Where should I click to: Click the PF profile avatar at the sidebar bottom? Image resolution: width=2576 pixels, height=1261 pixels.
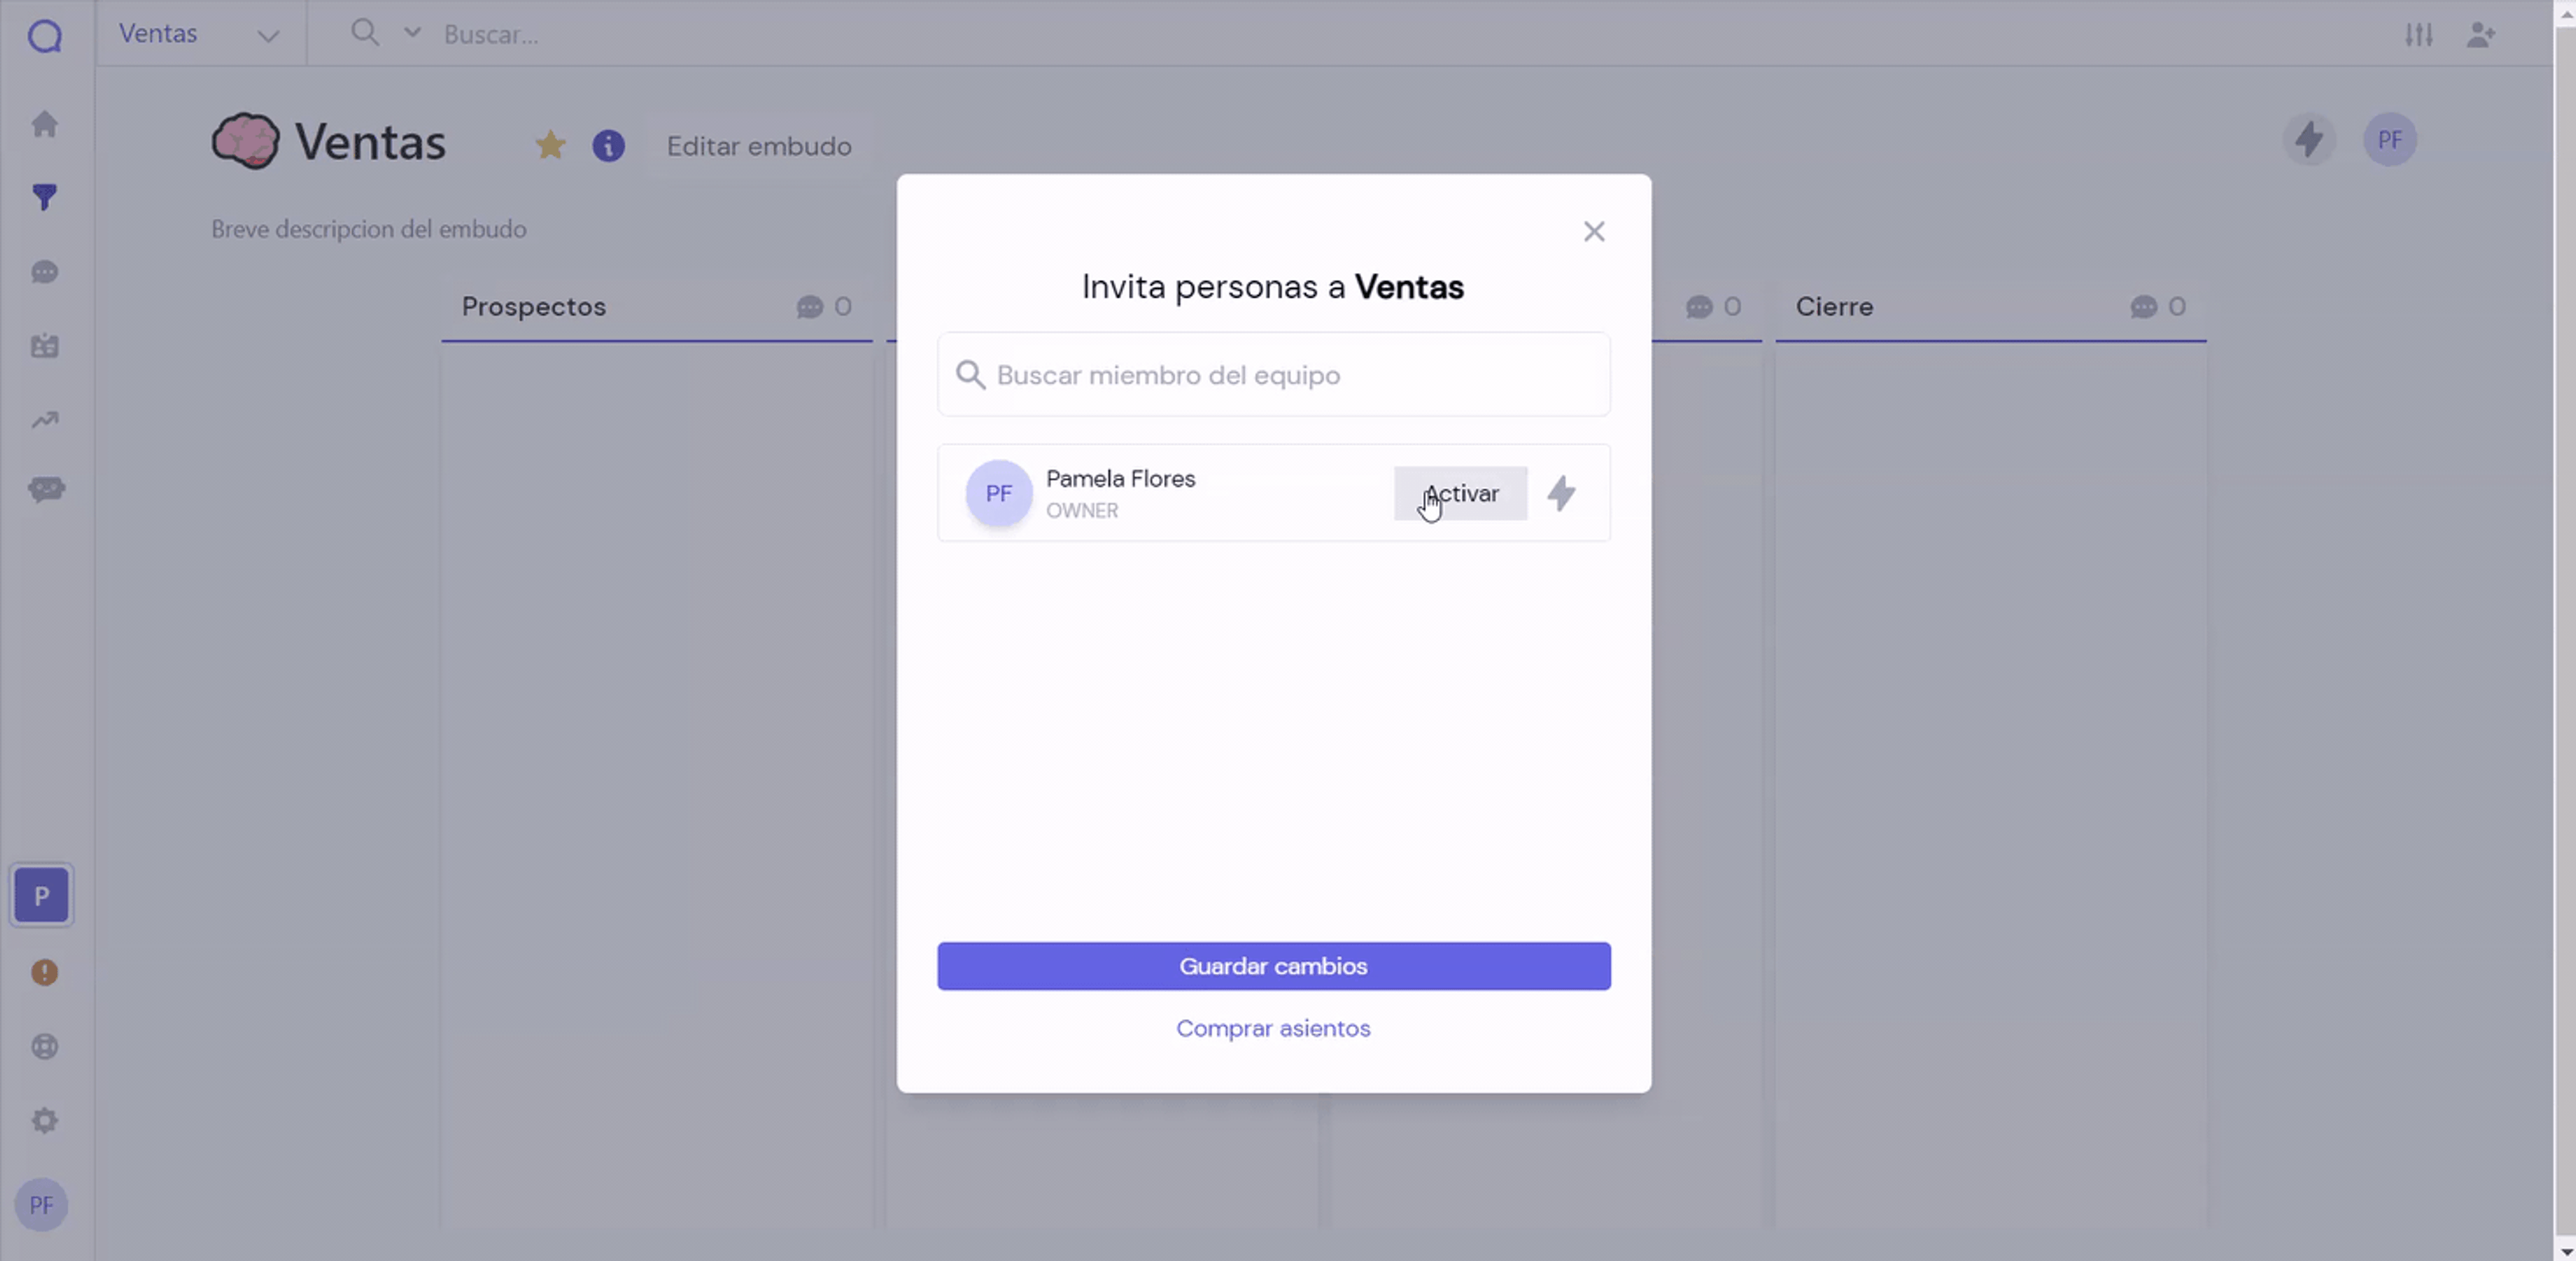[x=41, y=1204]
